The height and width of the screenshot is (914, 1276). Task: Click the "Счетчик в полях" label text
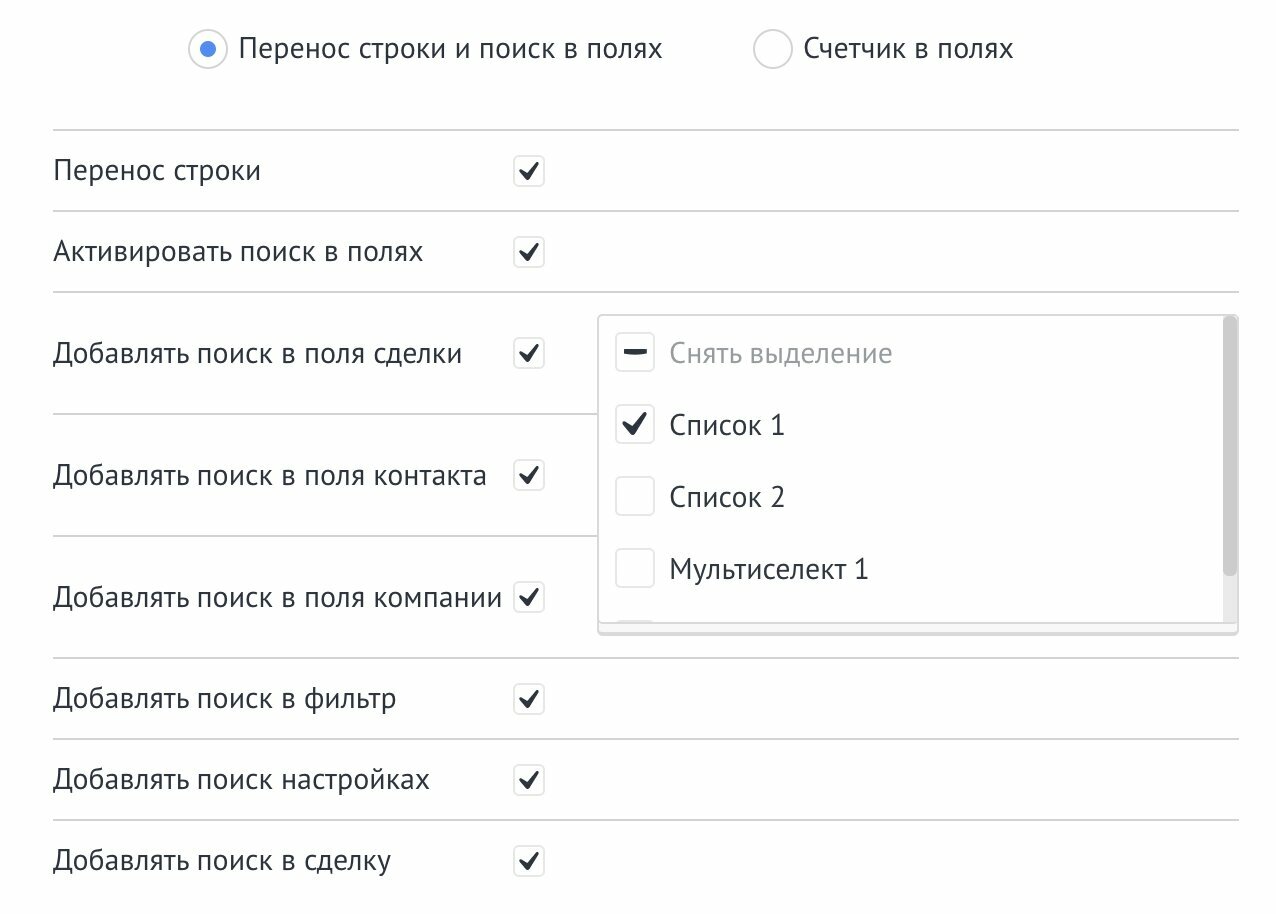pos(908,49)
